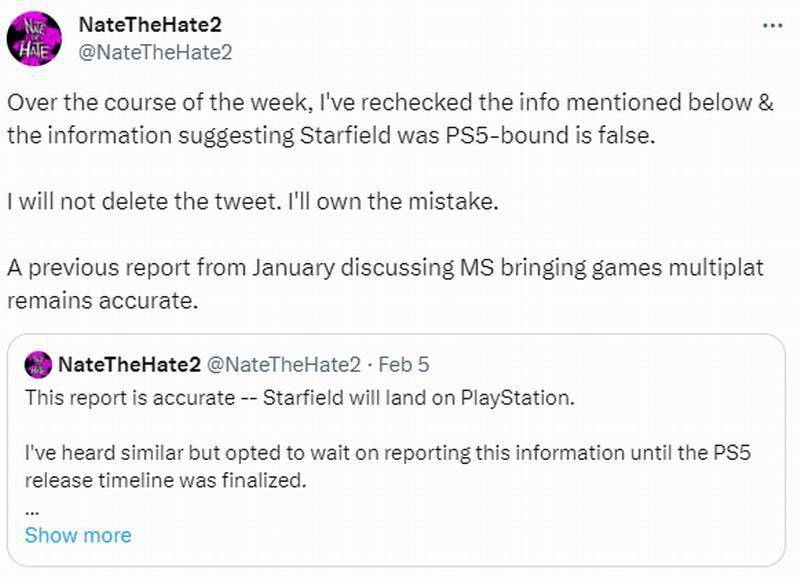Click the quoted tweet's bold NateTheHate2 name
Image resolution: width=800 pixels, height=578 pixels.
pos(130,364)
